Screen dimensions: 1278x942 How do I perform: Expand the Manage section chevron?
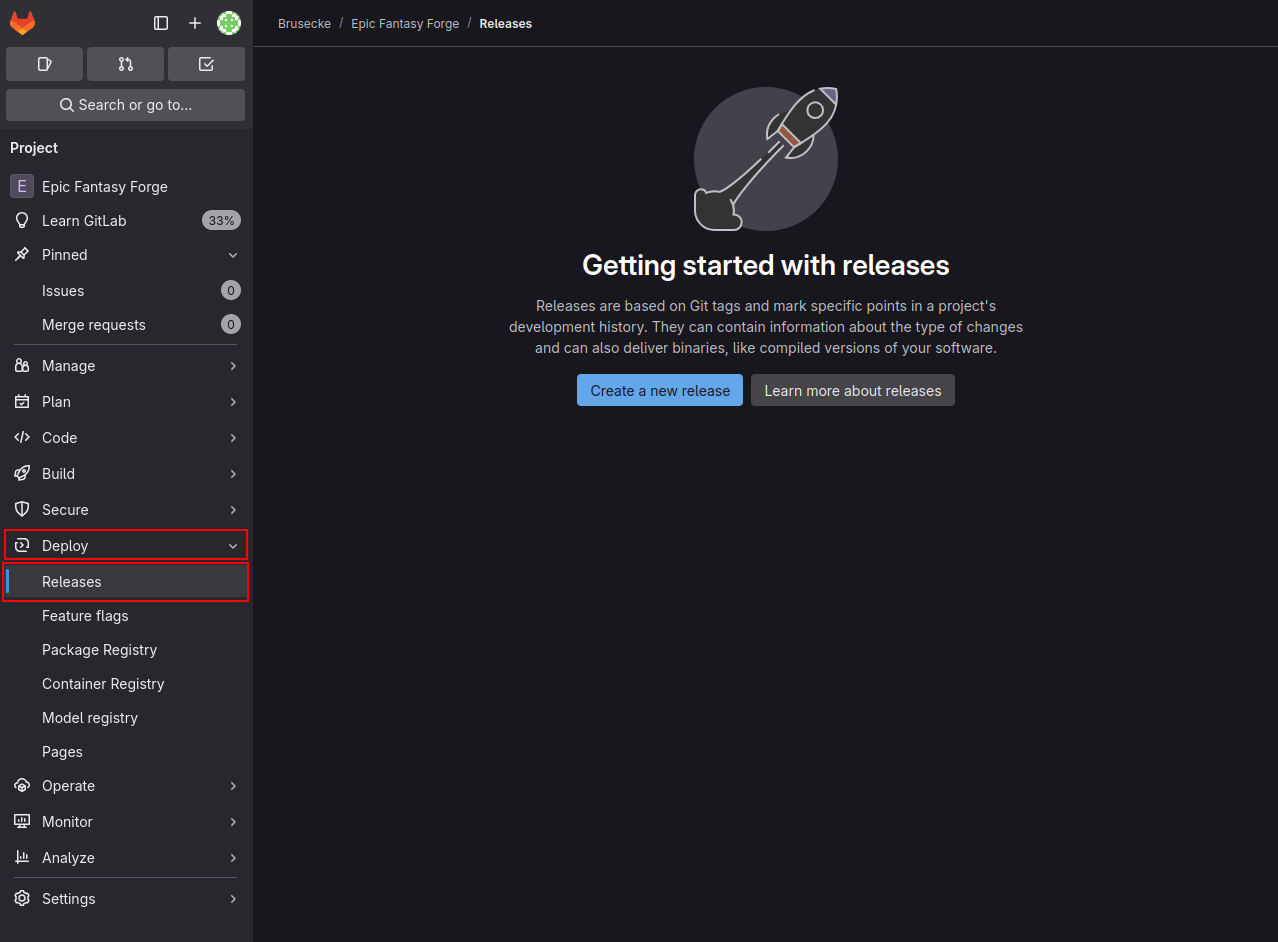click(233, 366)
